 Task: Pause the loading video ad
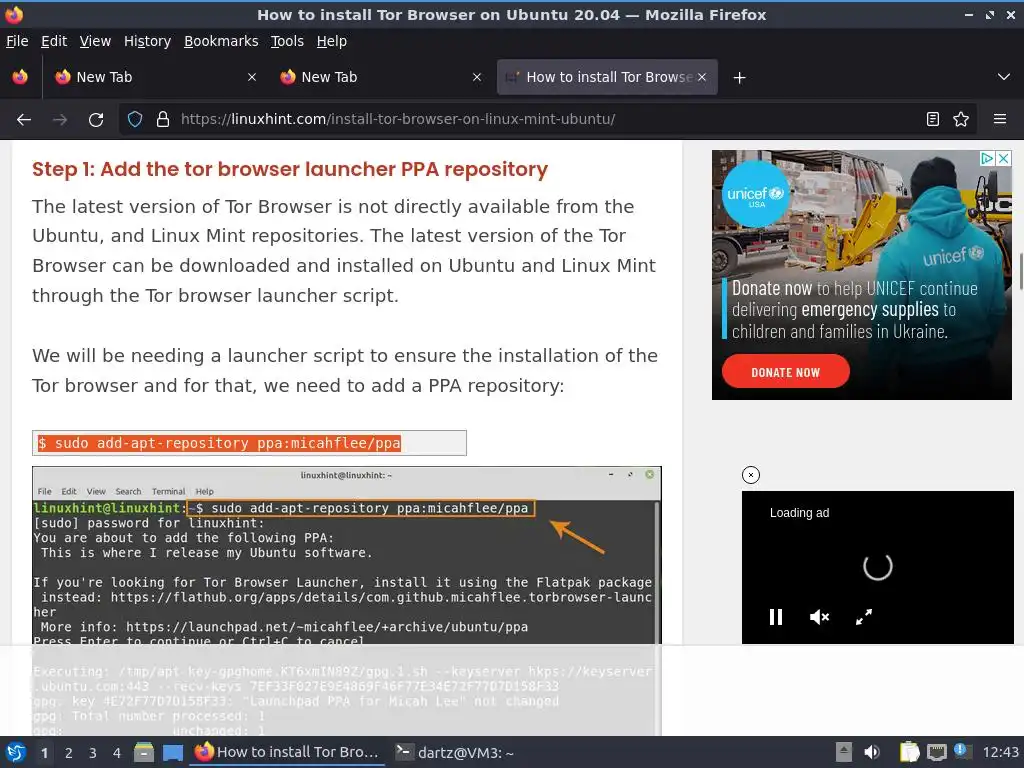point(776,617)
